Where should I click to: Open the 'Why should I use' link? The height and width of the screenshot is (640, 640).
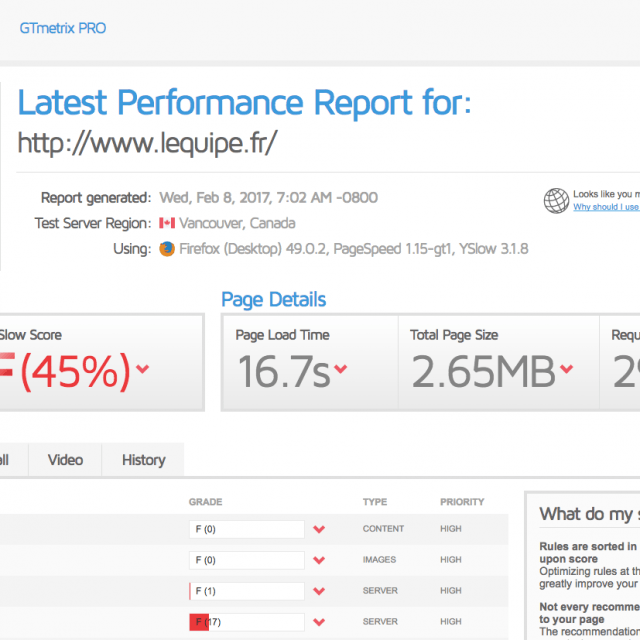pyautogui.click(x=606, y=207)
